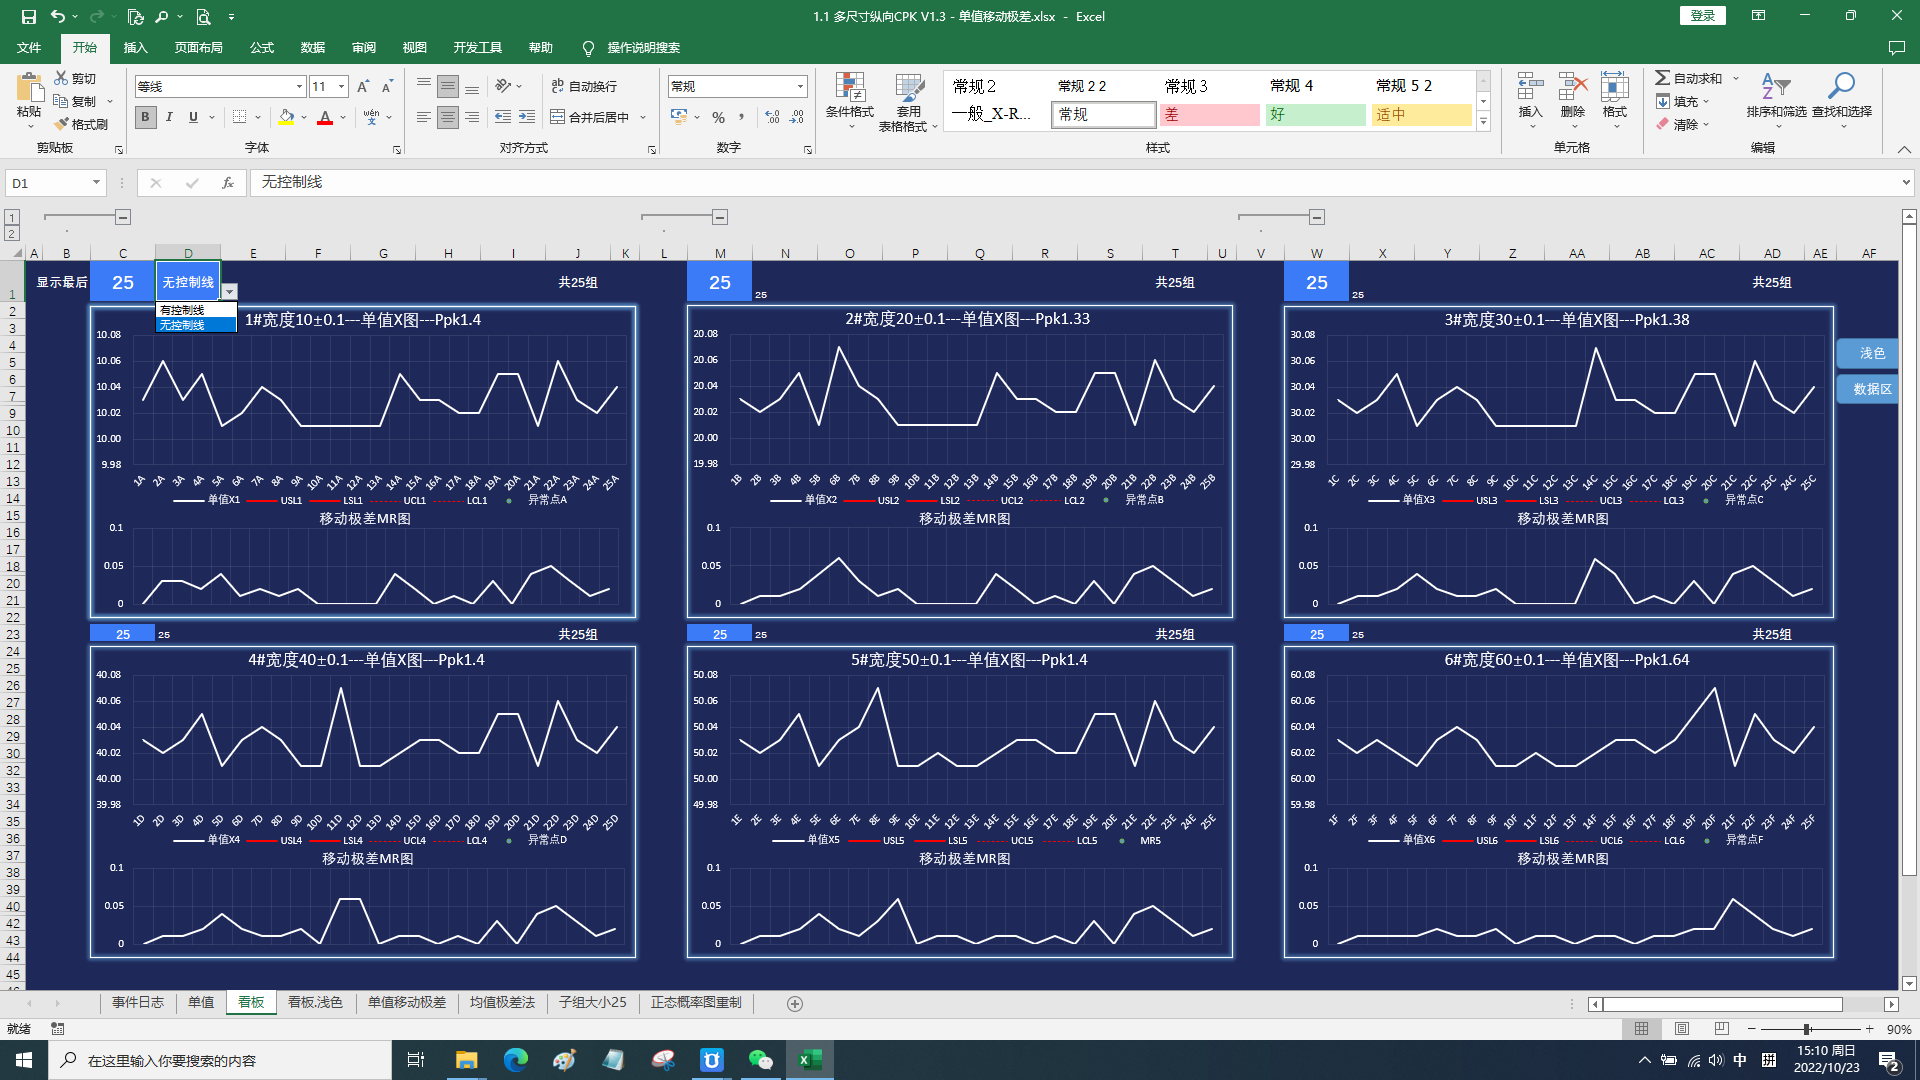Open Format as Table icon
Image resolution: width=1920 pixels, height=1080 pixels.
[909, 87]
